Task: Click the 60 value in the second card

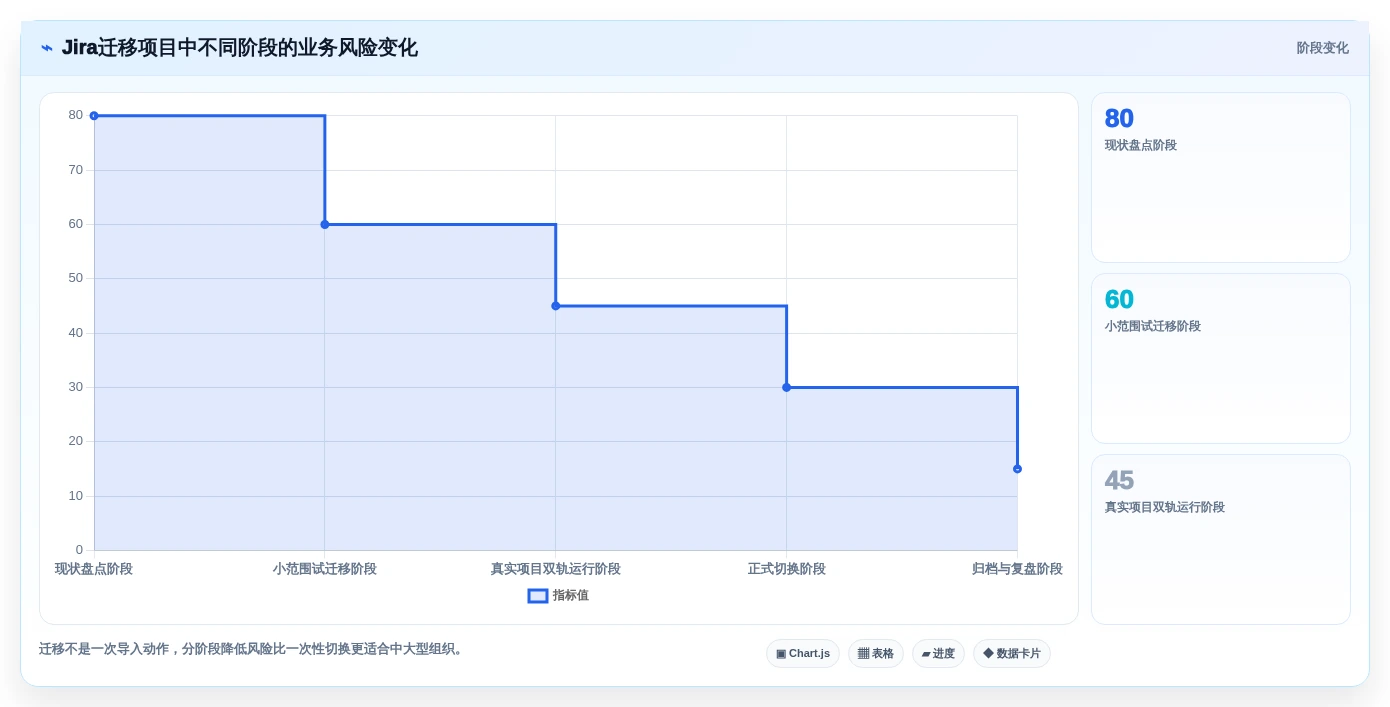Action: click(1119, 300)
